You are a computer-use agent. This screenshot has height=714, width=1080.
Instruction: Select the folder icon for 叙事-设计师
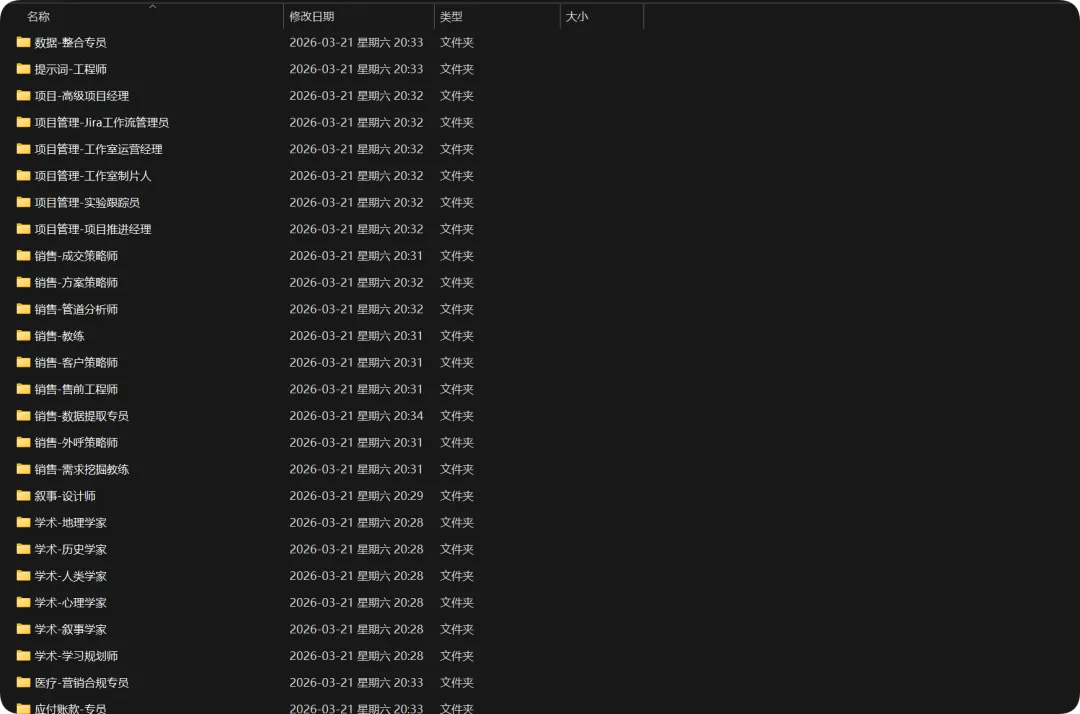coord(23,496)
